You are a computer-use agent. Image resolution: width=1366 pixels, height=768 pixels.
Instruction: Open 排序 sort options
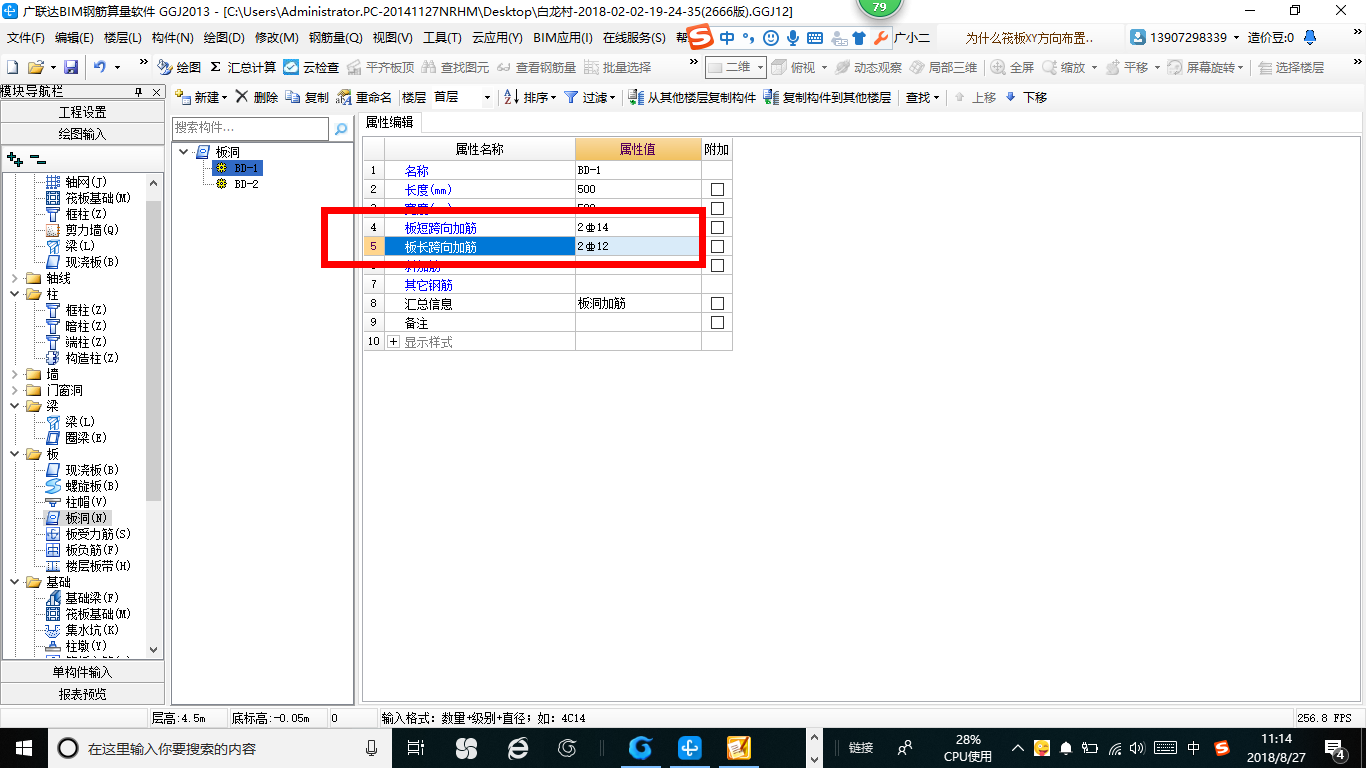tap(530, 97)
